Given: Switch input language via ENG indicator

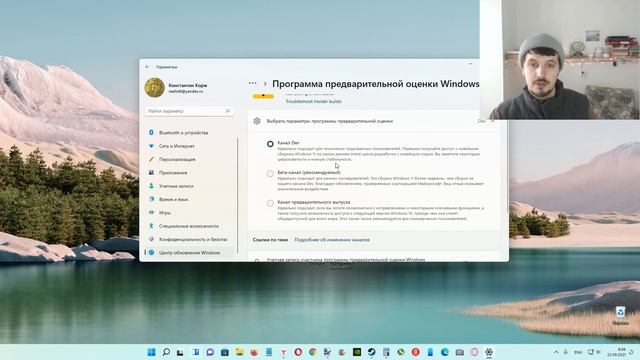Looking at the screenshot, I should (578, 352).
